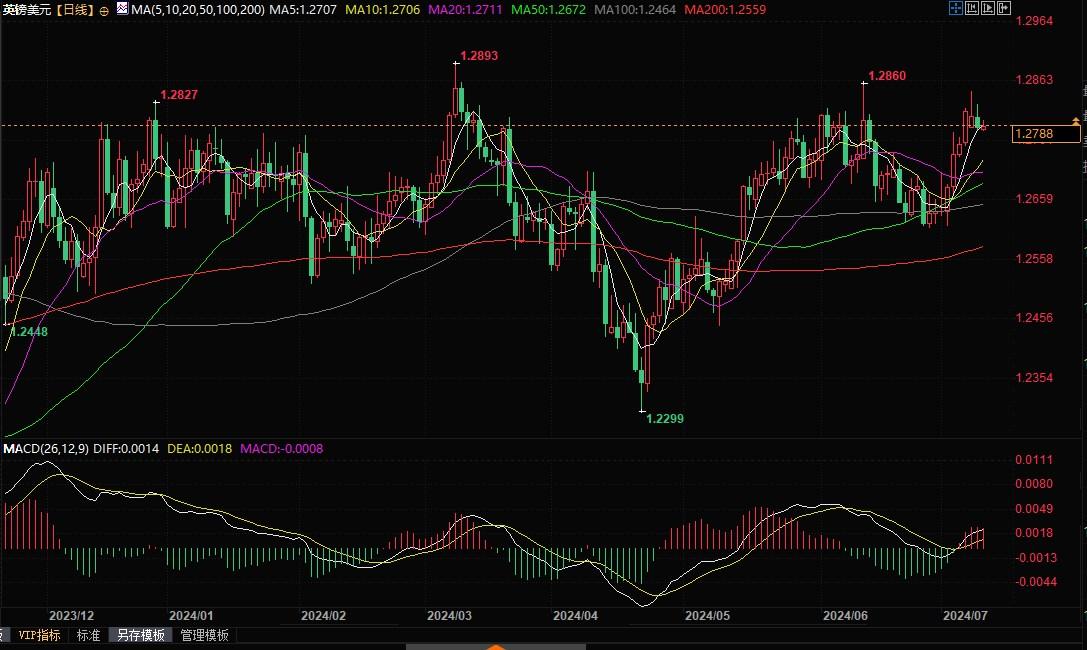Click the 2024/07 date on time axis
The width and height of the screenshot is (1087, 650).
click(x=965, y=615)
